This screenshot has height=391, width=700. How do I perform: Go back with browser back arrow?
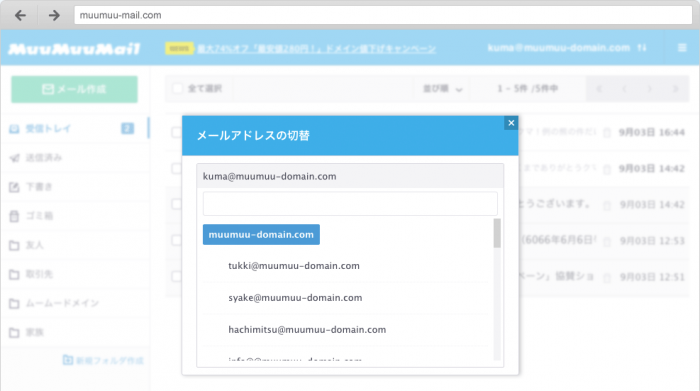click(x=21, y=16)
